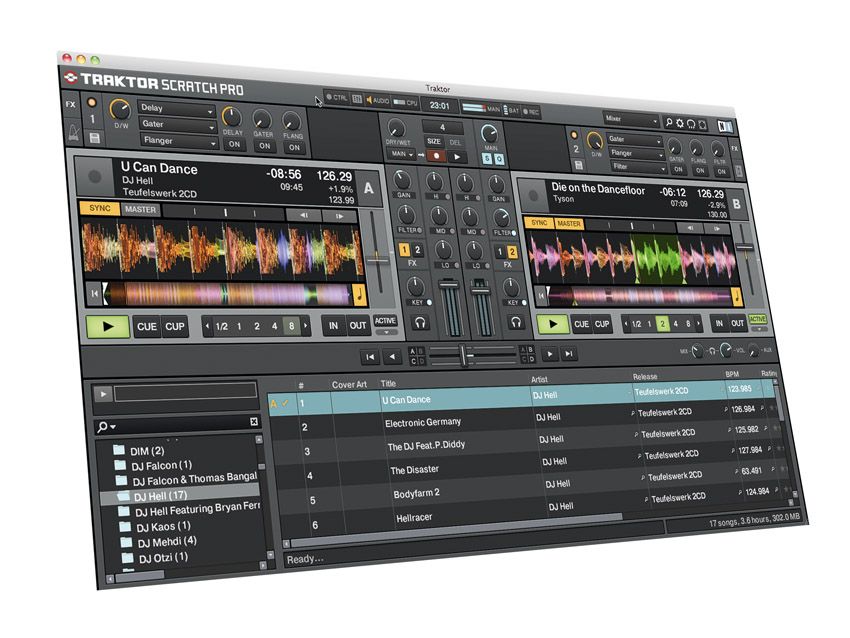
Task: Click the AUDIO indicator in header
Action: (378, 100)
